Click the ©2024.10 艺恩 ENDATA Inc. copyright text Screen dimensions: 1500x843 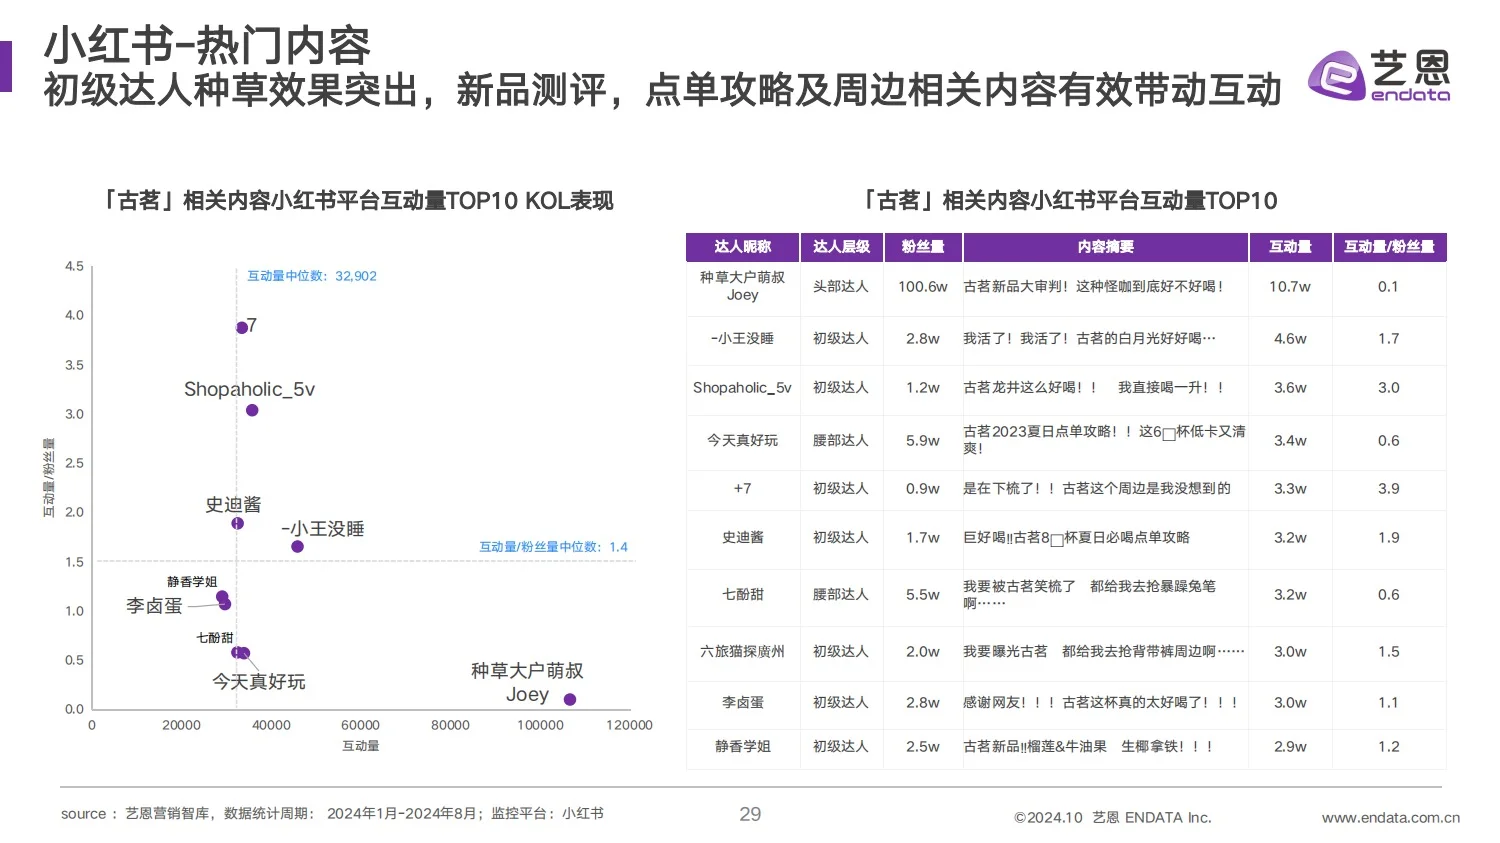point(1113,818)
